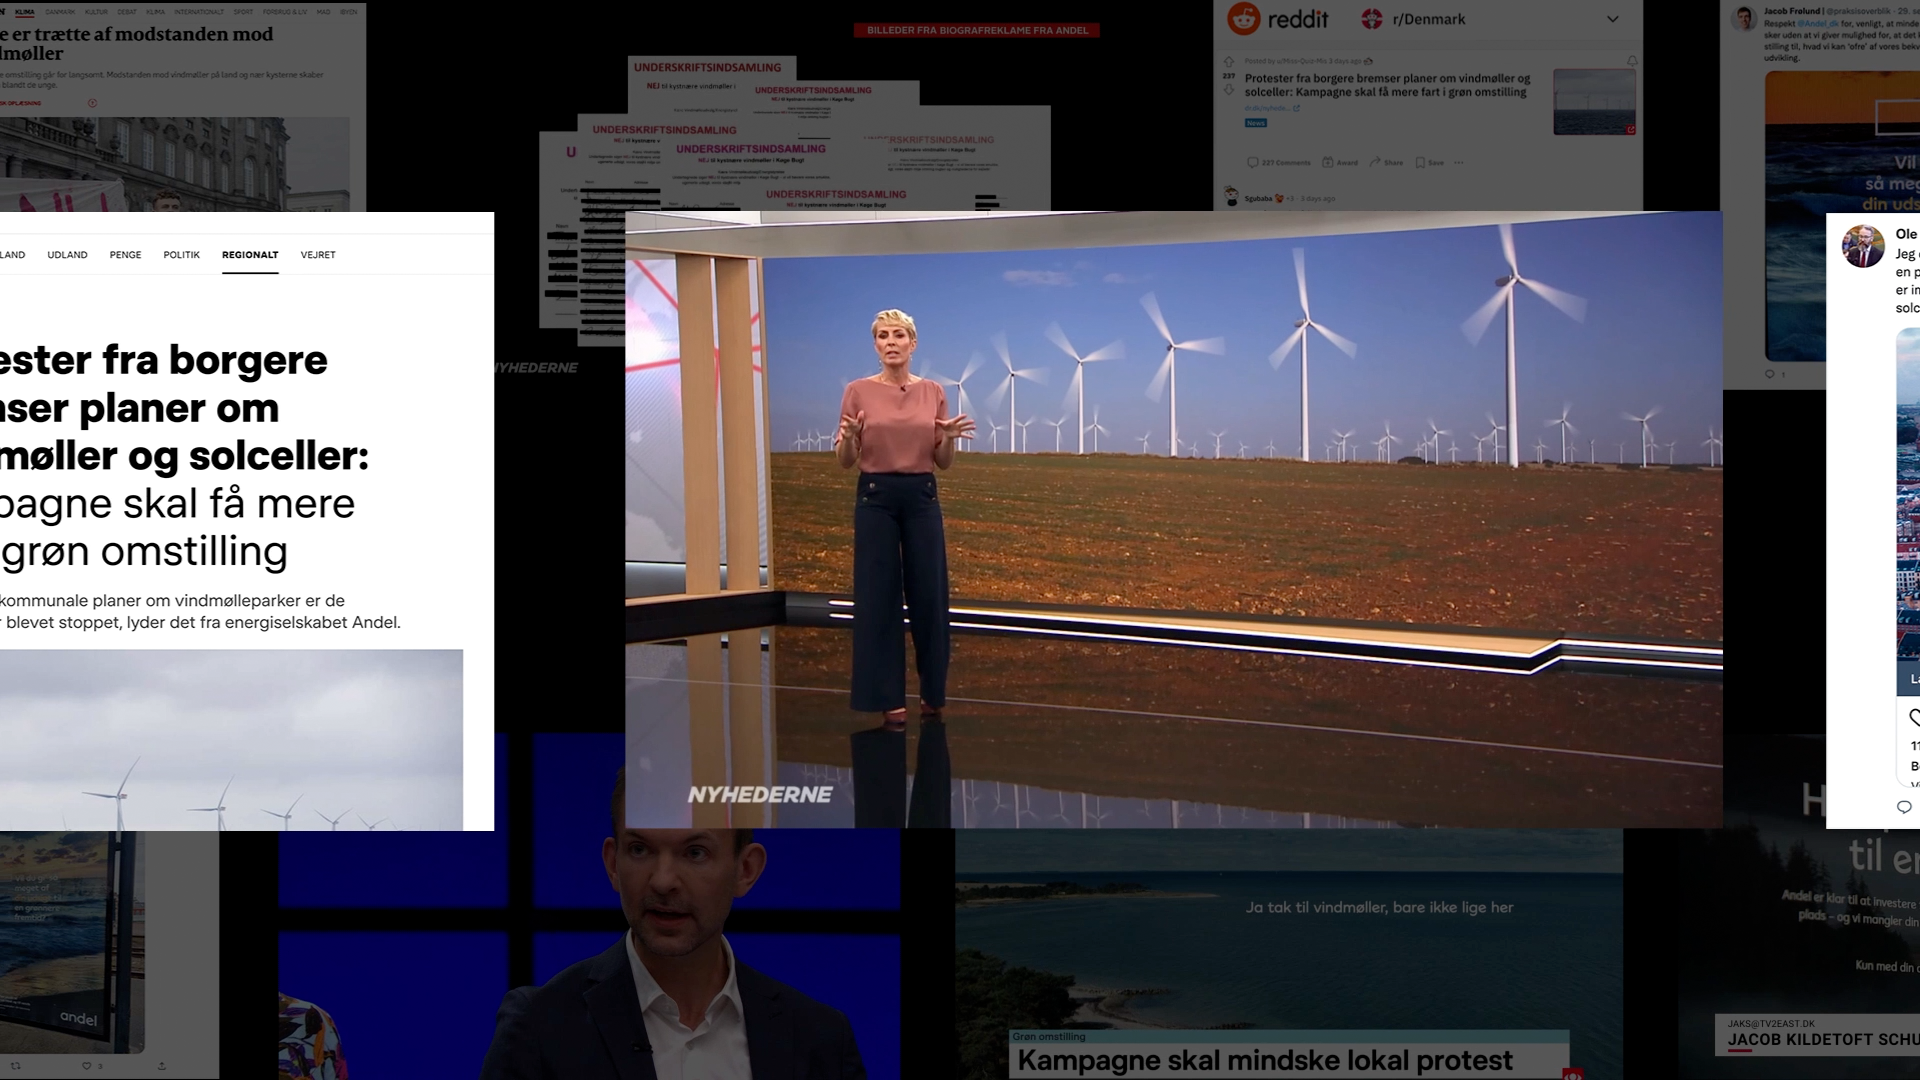
Task: Switch to the REGIONALT tab
Action: (x=250, y=255)
